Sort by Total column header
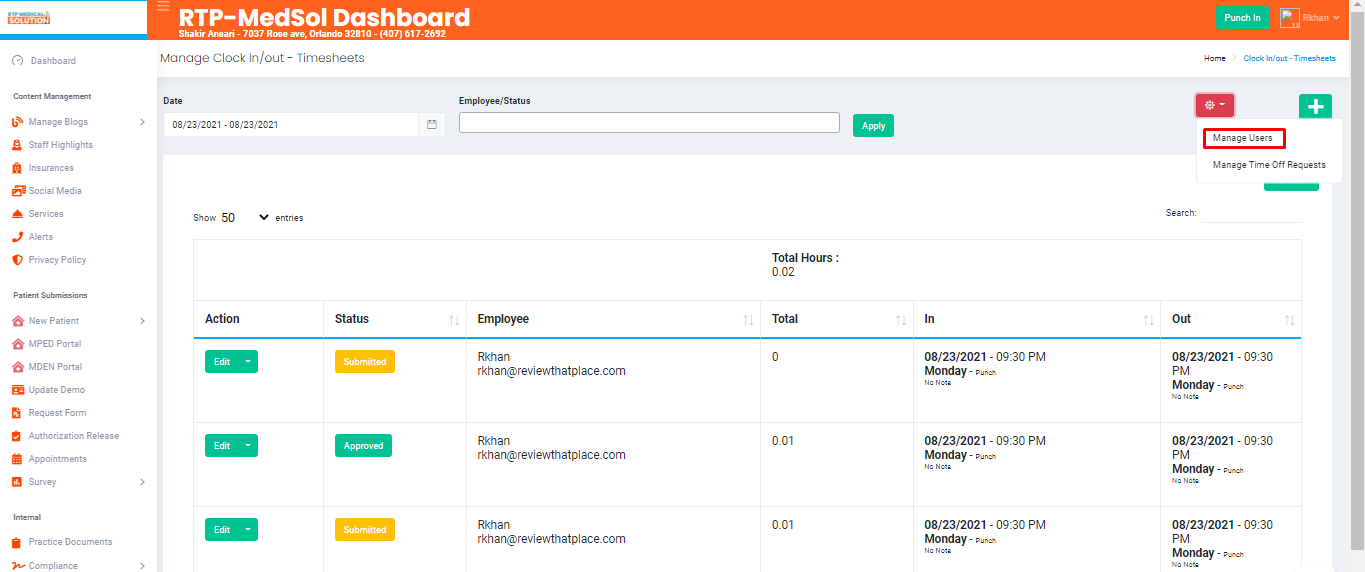Viewport: 1365px width, 572px height. (836, 319)
